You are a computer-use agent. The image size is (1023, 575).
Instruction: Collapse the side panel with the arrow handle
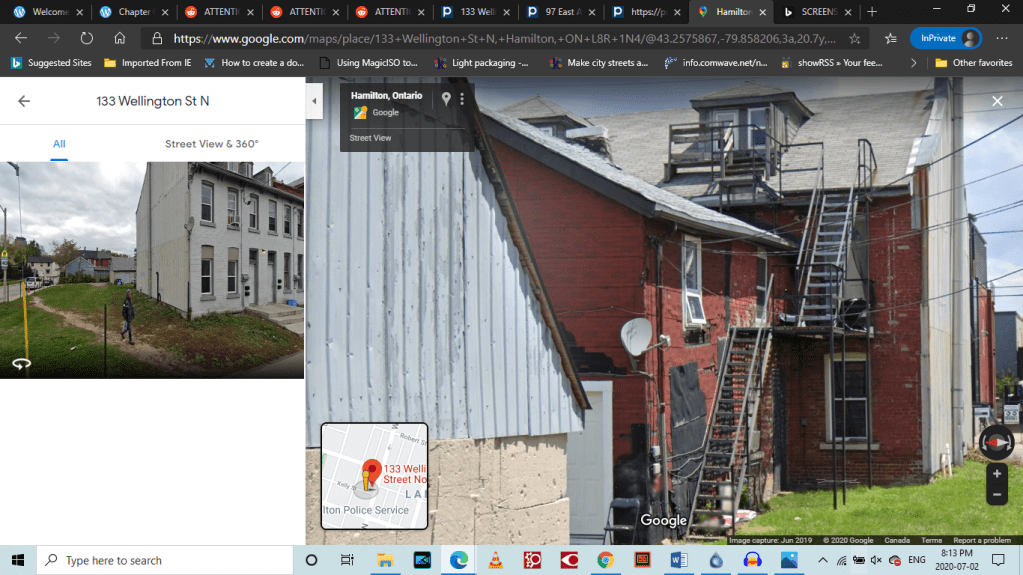pyautogui.click(x=314, y=101)
